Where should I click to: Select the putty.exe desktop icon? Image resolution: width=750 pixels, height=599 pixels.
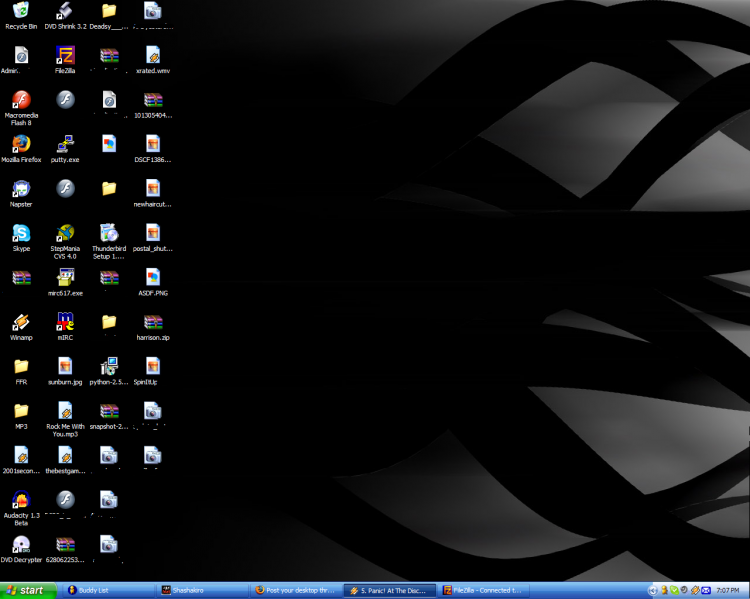click(x=66, y=144)
